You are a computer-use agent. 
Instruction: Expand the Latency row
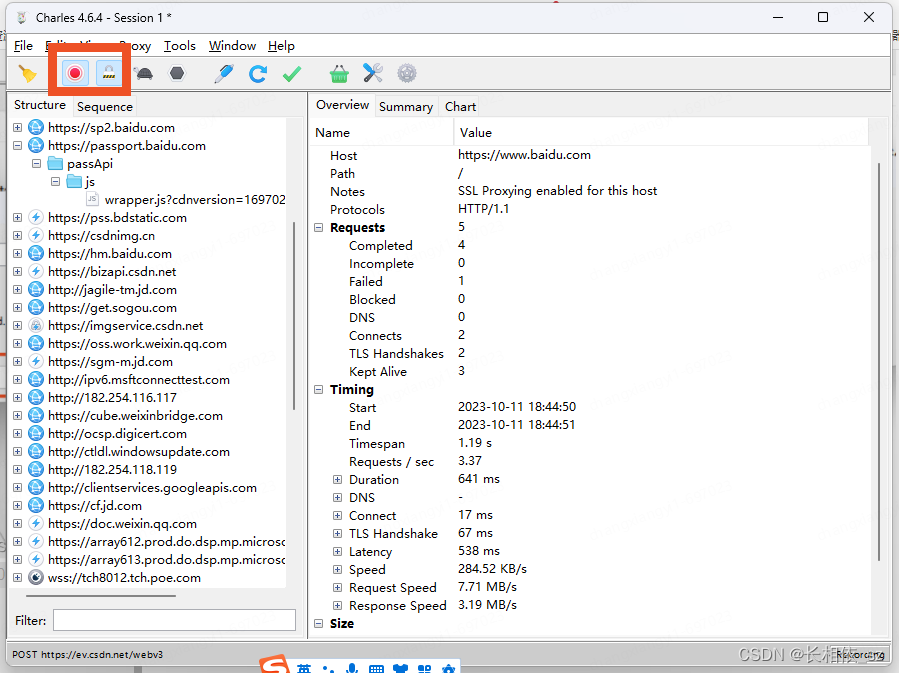coord(338,551)
